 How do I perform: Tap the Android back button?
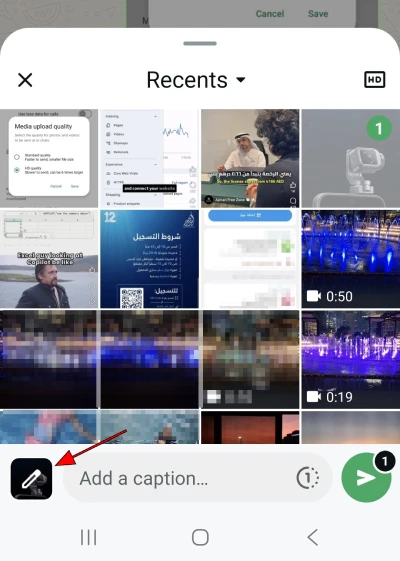coord(312,537)
